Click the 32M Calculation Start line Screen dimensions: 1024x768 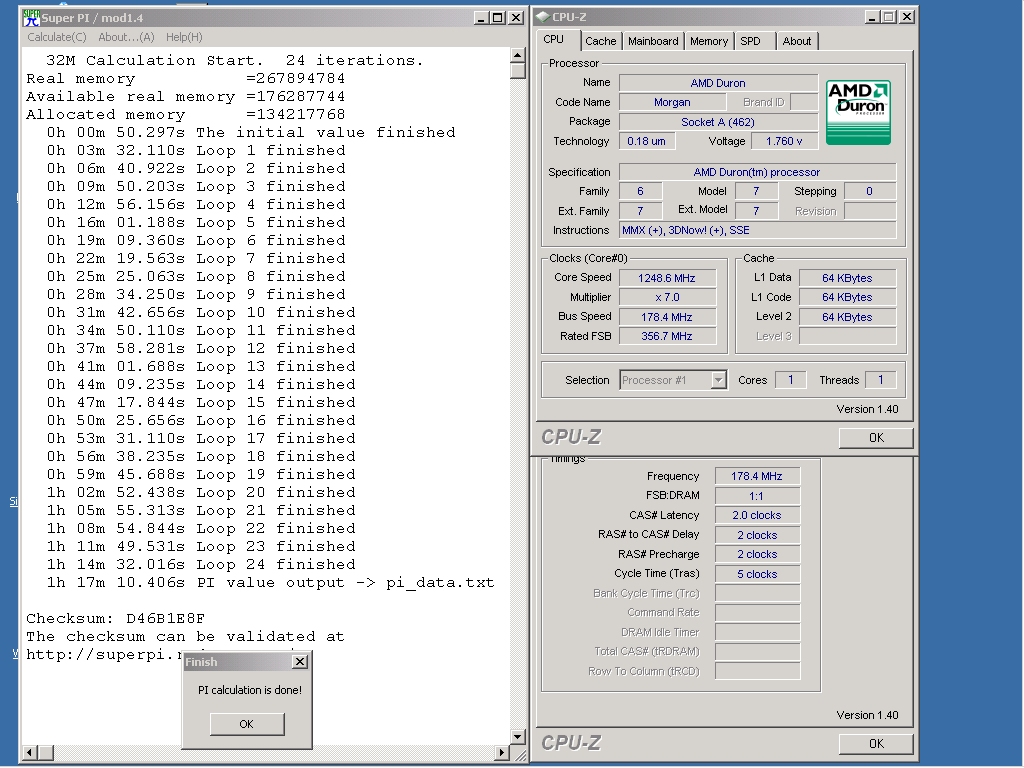[x=234, y=61]
